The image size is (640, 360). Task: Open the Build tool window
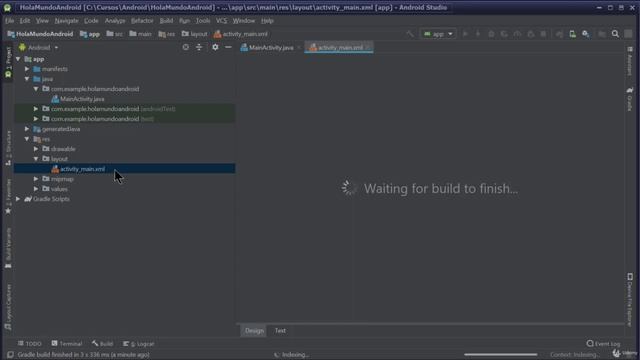[x=102, y=344]
